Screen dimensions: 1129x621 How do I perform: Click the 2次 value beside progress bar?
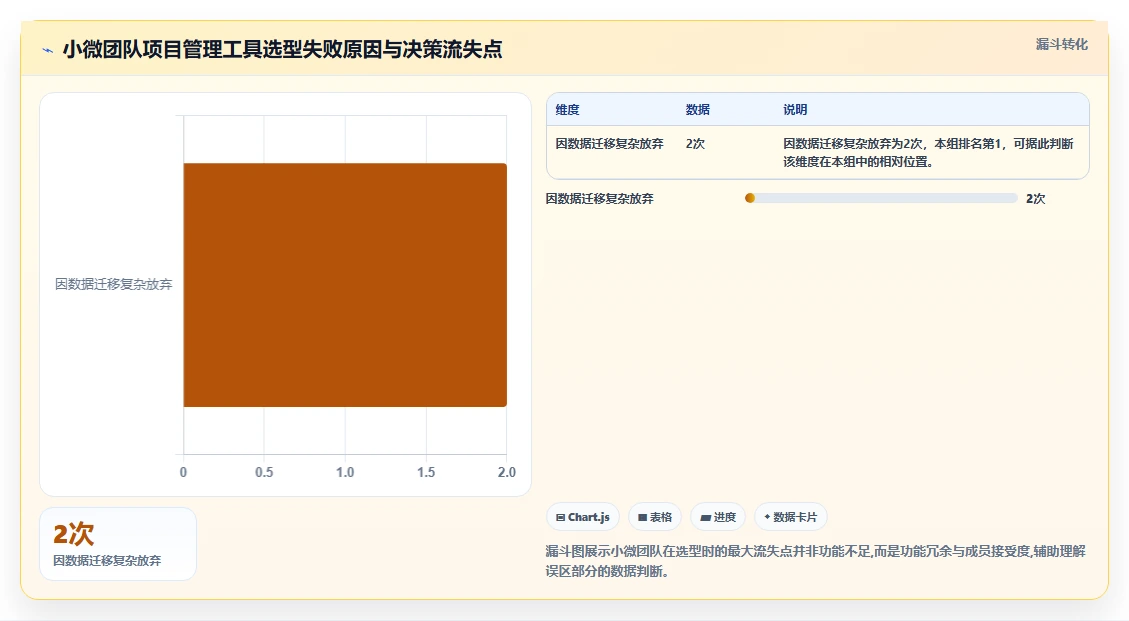tap(1035, 199)
